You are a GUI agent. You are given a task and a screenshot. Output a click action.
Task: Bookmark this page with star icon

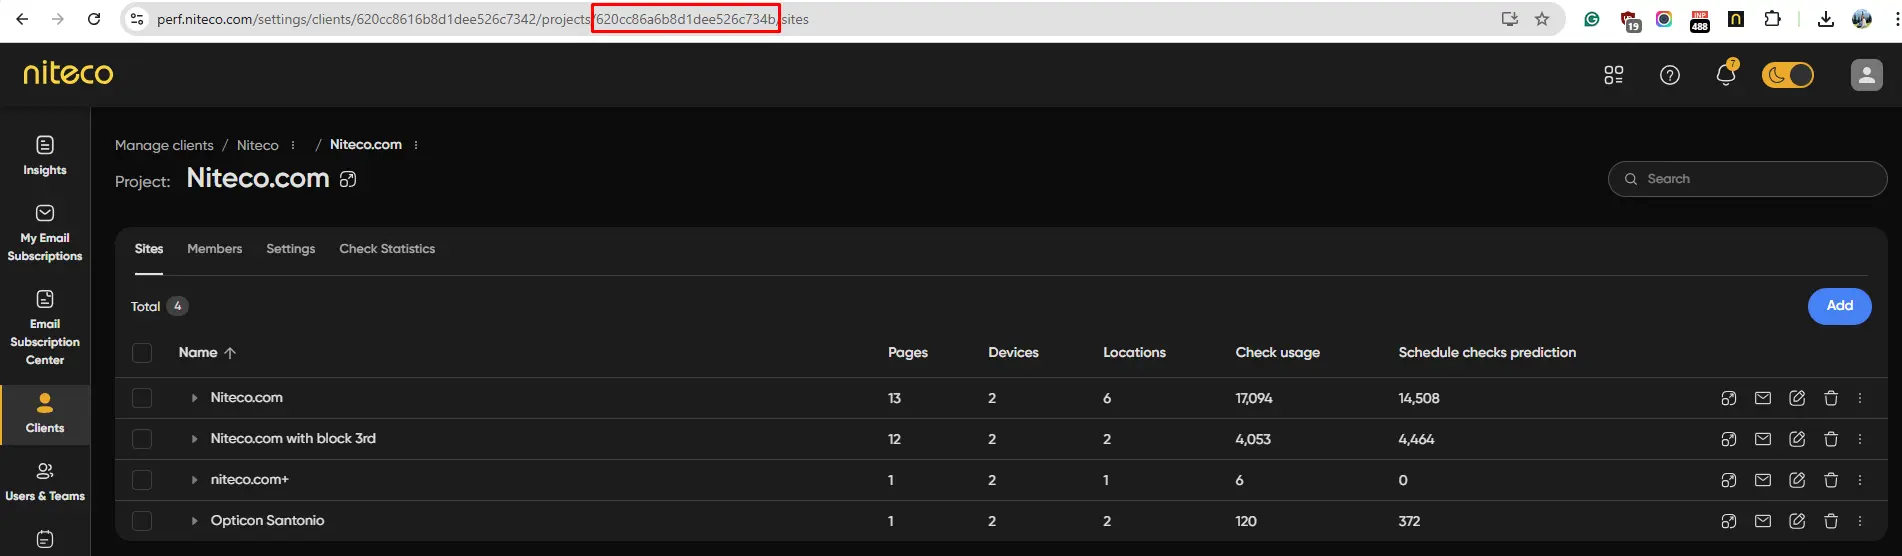point(1542,19)
